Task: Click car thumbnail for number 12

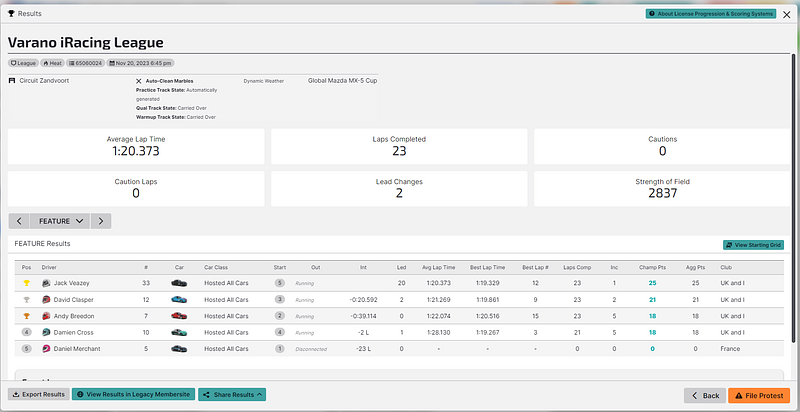Action: [179, 299]
